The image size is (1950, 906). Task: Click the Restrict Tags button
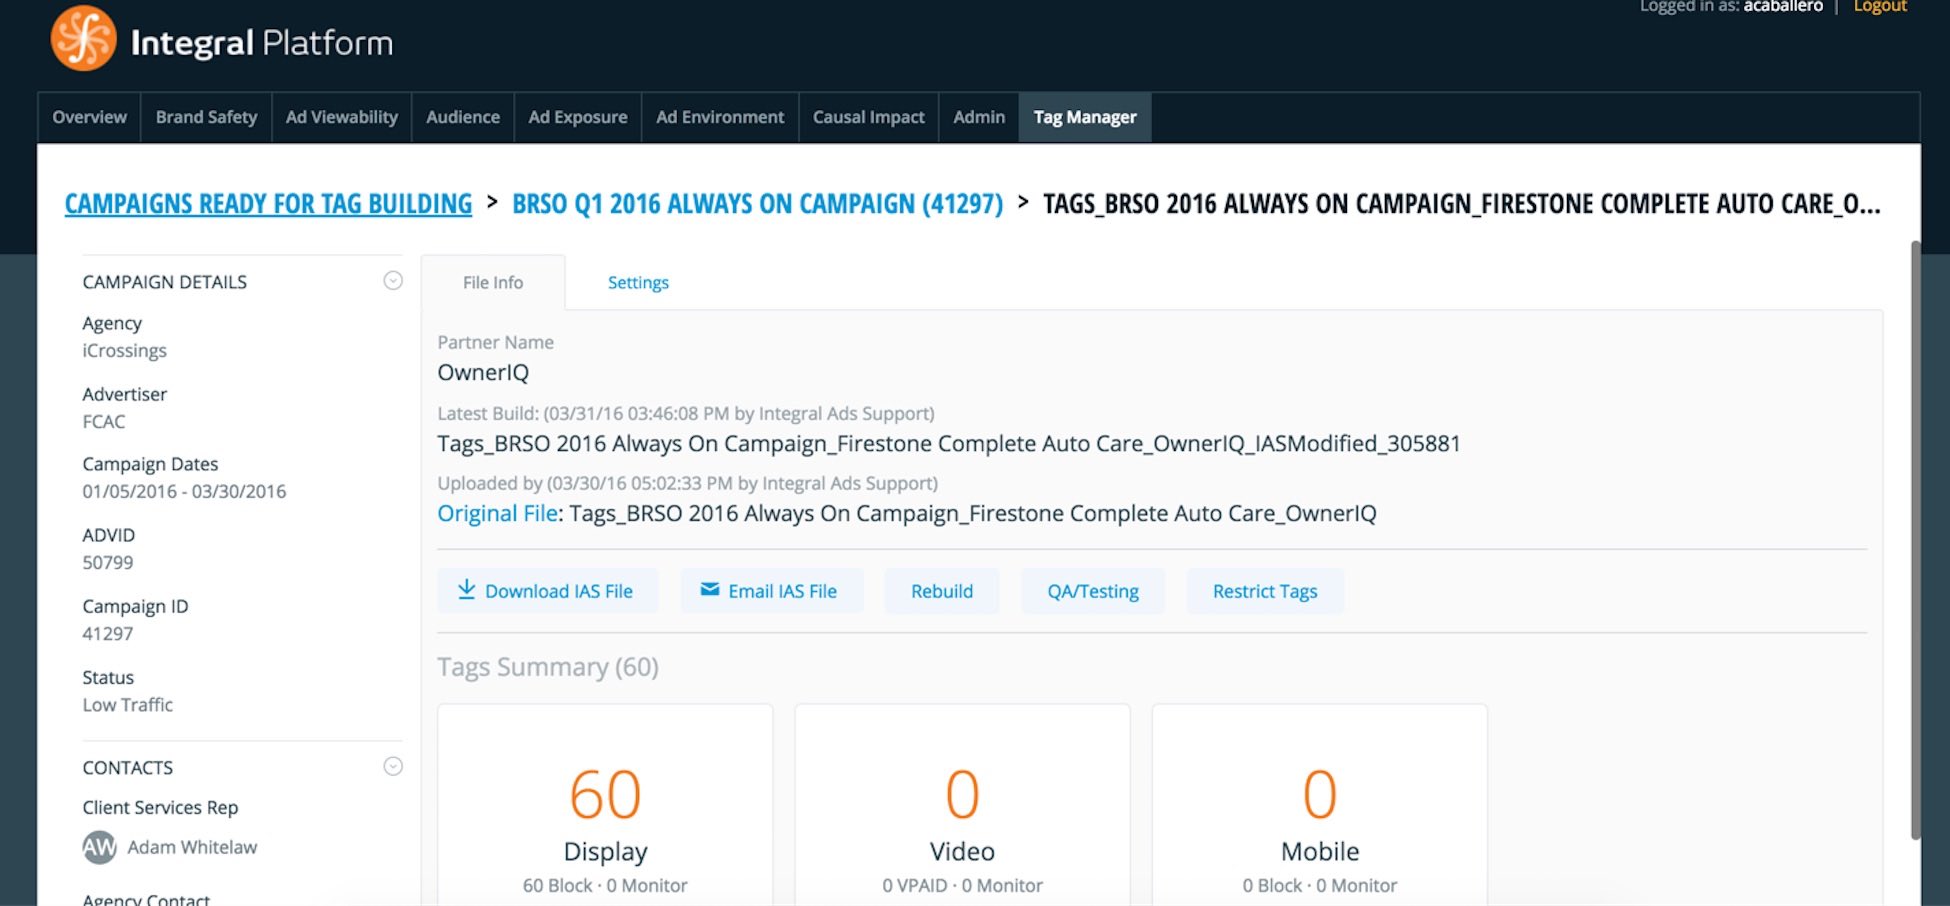(1265, 591)
